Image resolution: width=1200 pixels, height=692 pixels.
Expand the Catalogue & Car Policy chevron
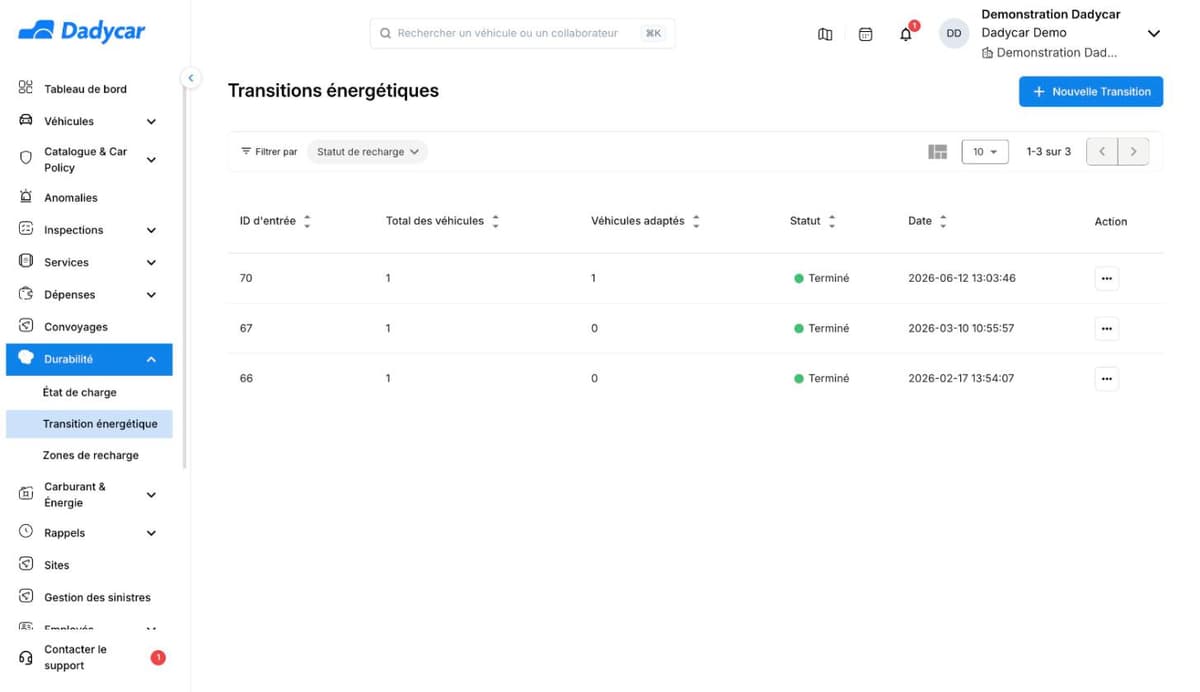pyautogui.click(x=151, y=160)
